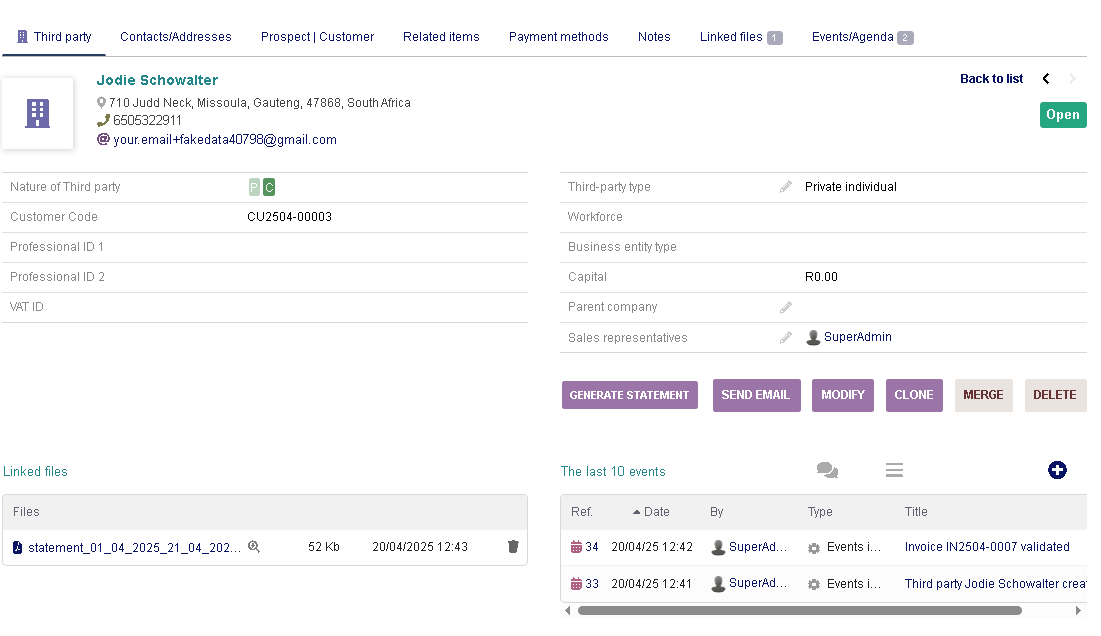Open the Invoice IN2504-0007 validated event

pos(987,547)
